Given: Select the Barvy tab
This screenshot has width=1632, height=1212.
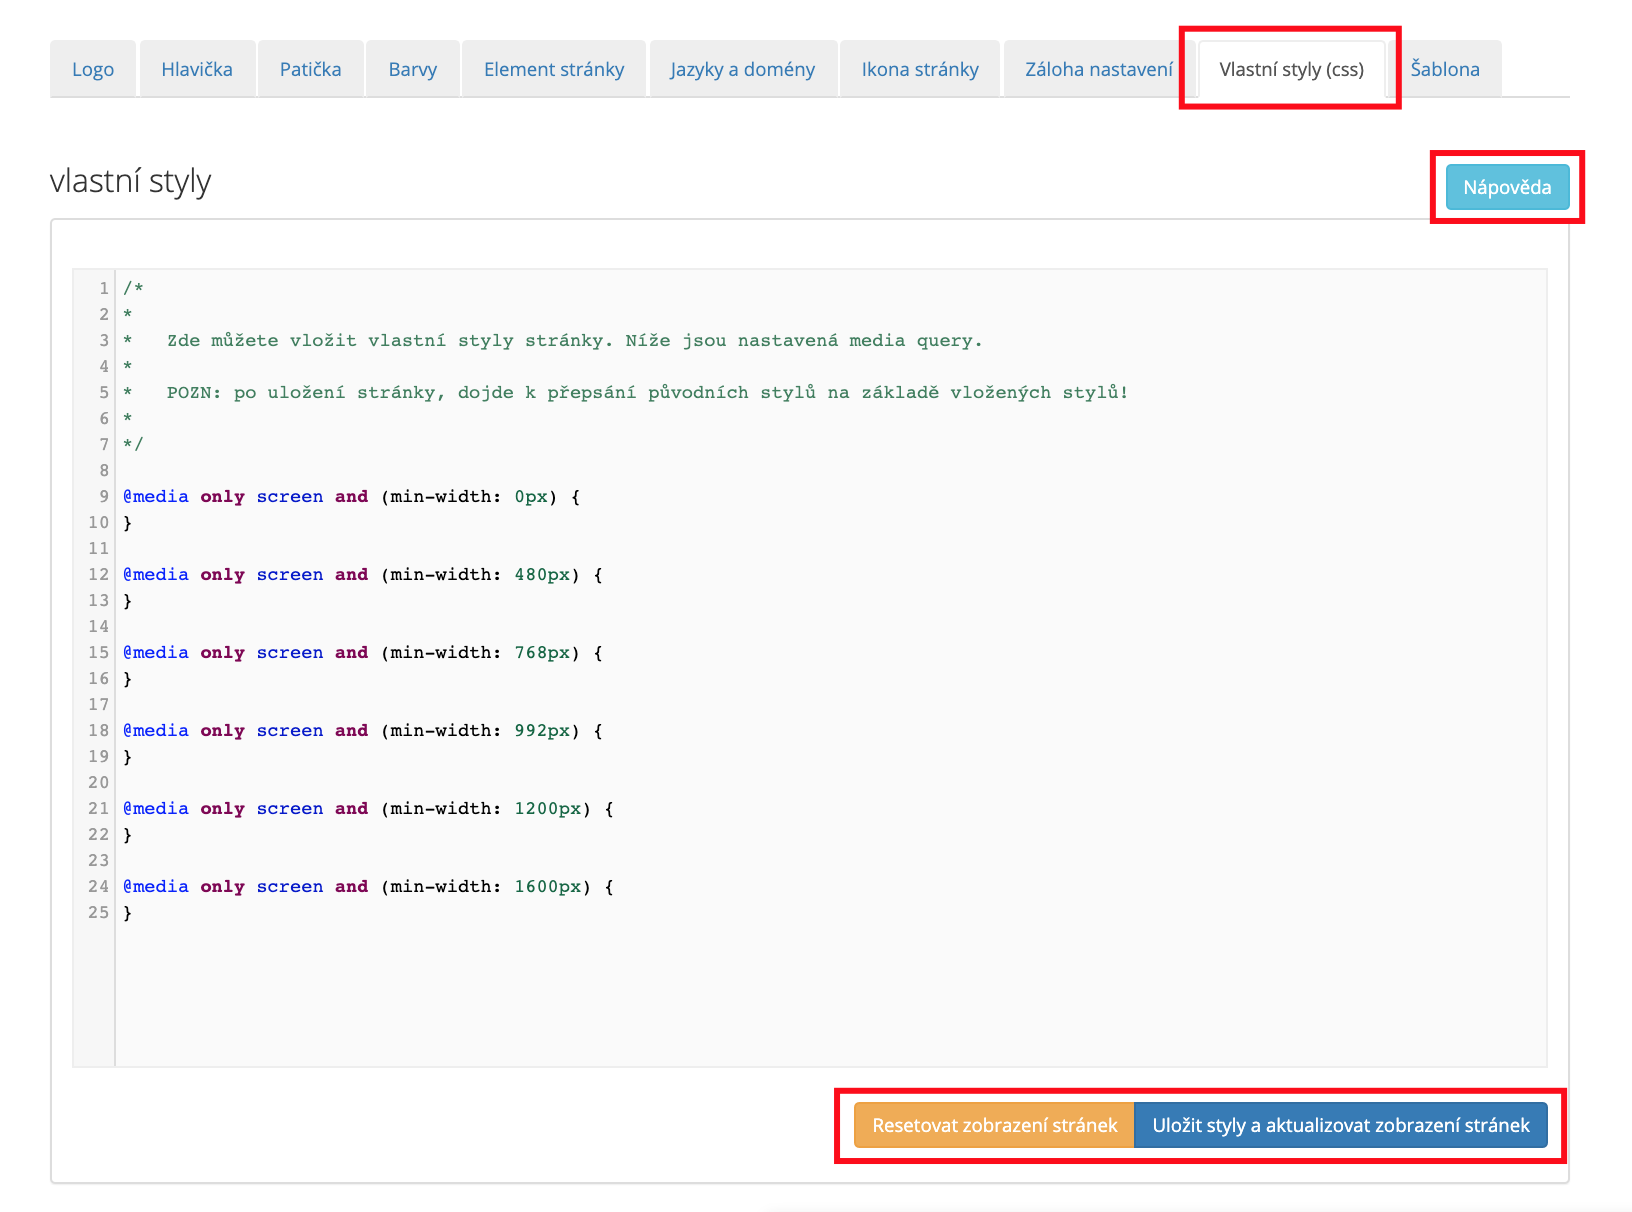Looking at the screenshot, I should pyautogui.click(x=413, y=69).
